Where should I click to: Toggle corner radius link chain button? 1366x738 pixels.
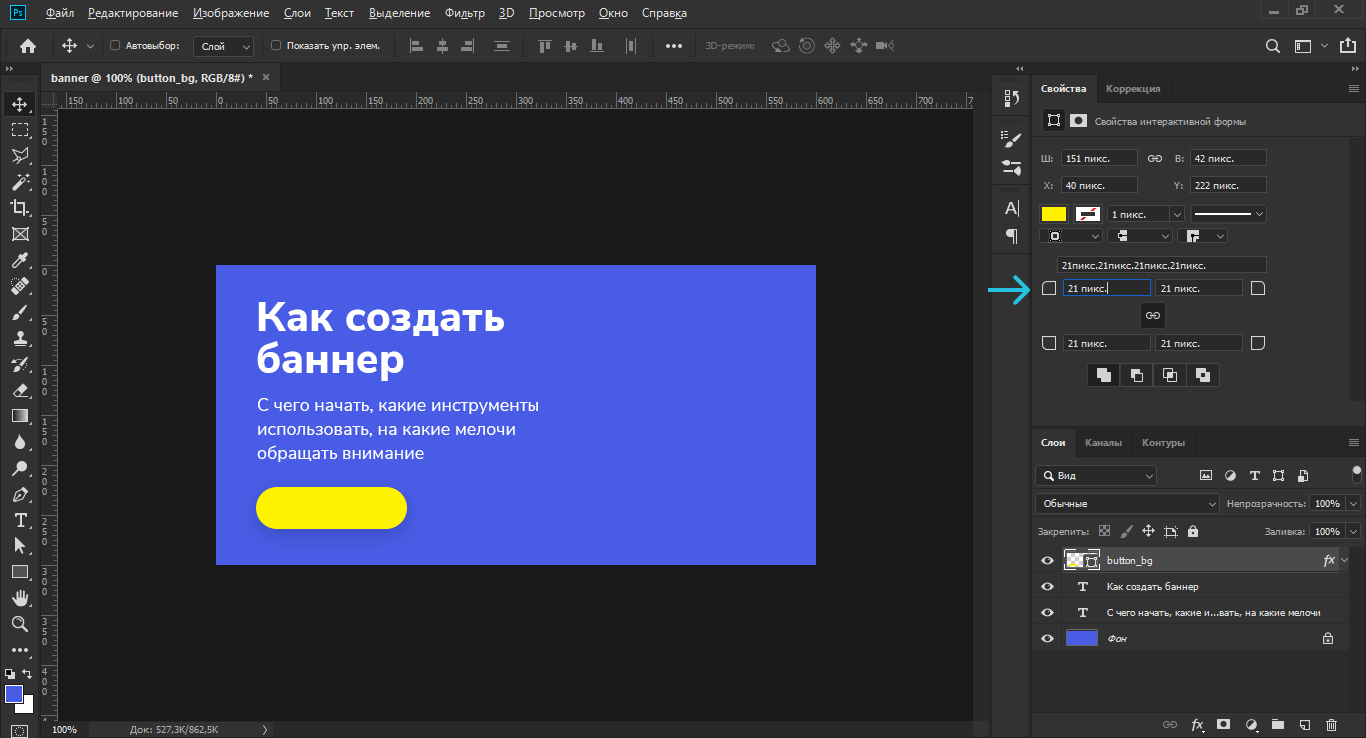tap(1153, 315)
